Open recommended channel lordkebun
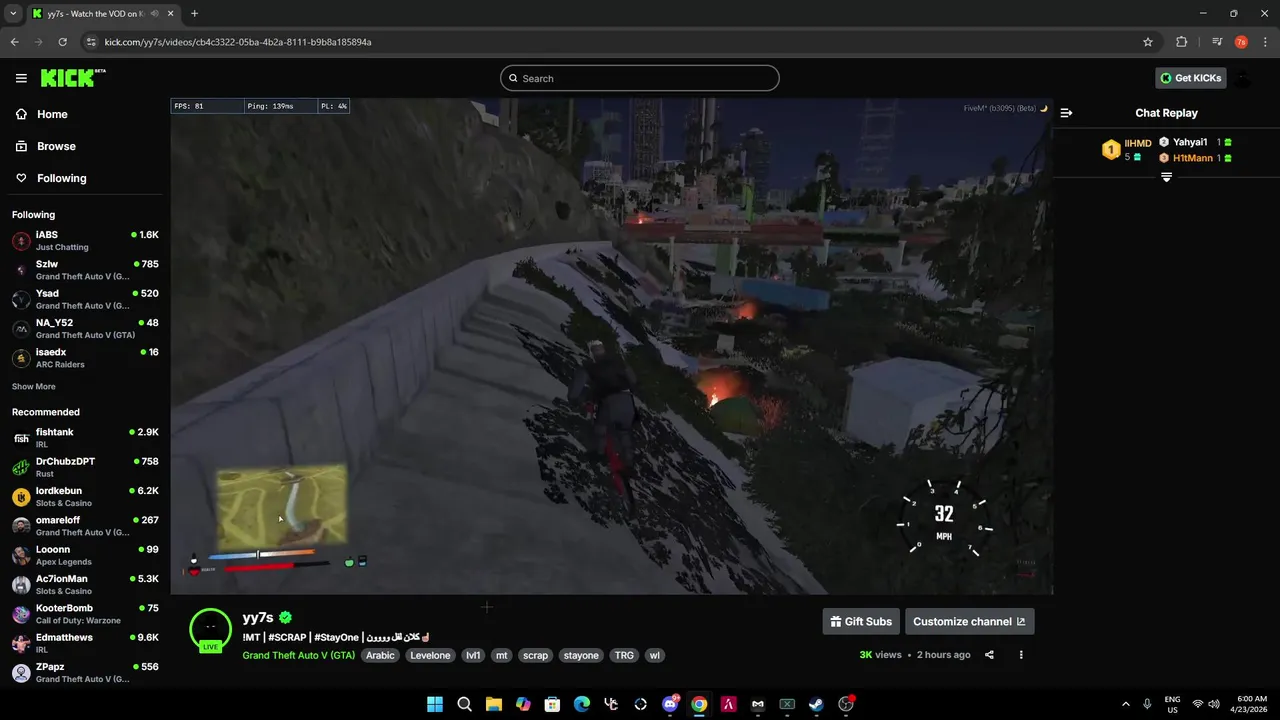The height and width of the screenshot is (720, 1280). pos(85,496)
